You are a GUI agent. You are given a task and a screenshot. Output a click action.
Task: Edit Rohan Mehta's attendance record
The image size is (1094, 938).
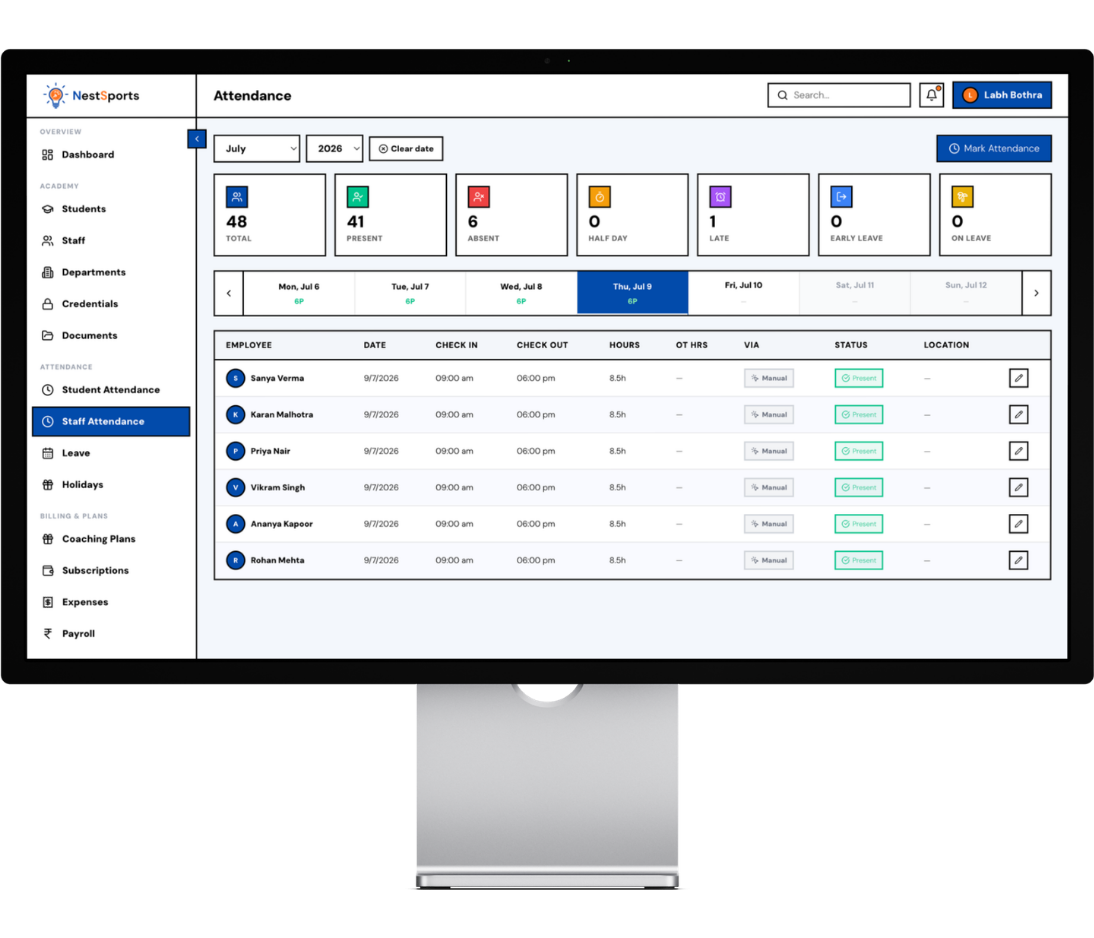tap(1018, 560)
